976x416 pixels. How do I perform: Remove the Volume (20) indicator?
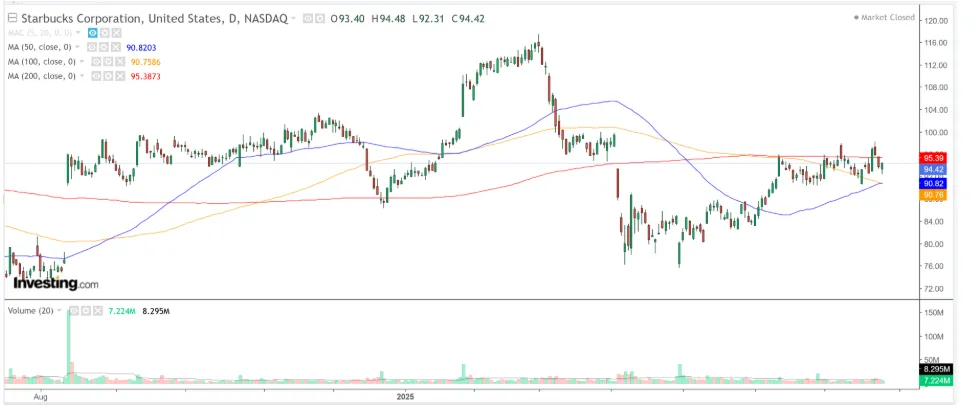[x=98, y=311]
